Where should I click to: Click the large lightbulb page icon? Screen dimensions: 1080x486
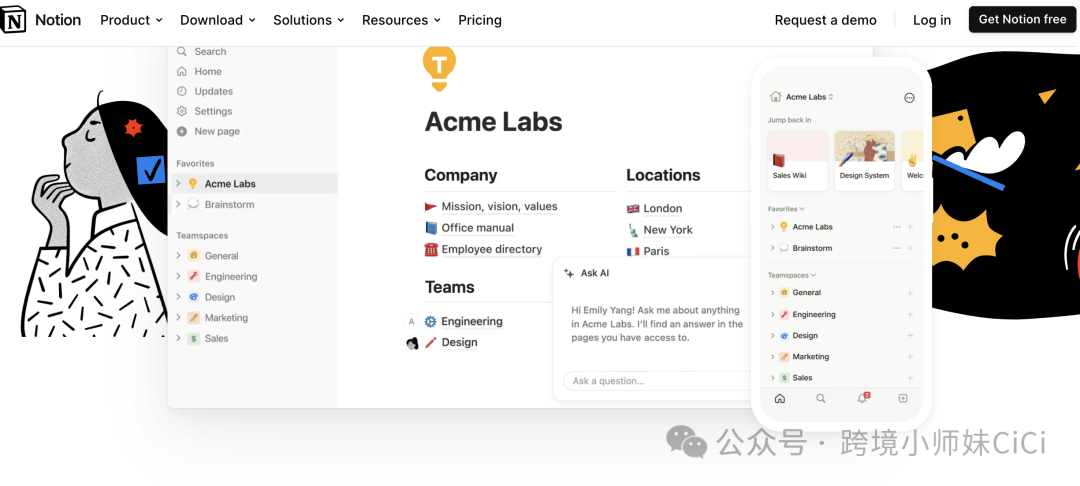point(439,69)
